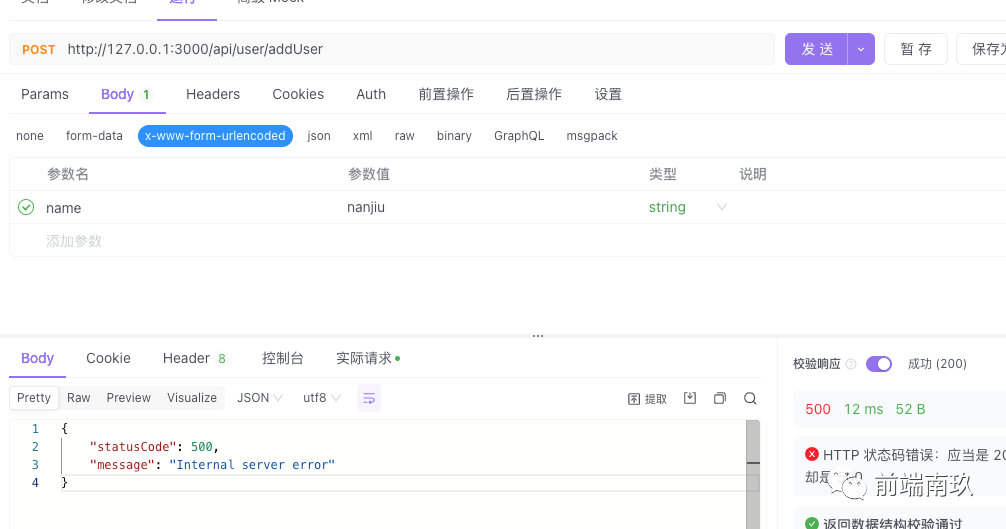This screenshot has width=1006, height=529.
Task: Expand the arrow next to 发送 button
Action: pos(861,49)
